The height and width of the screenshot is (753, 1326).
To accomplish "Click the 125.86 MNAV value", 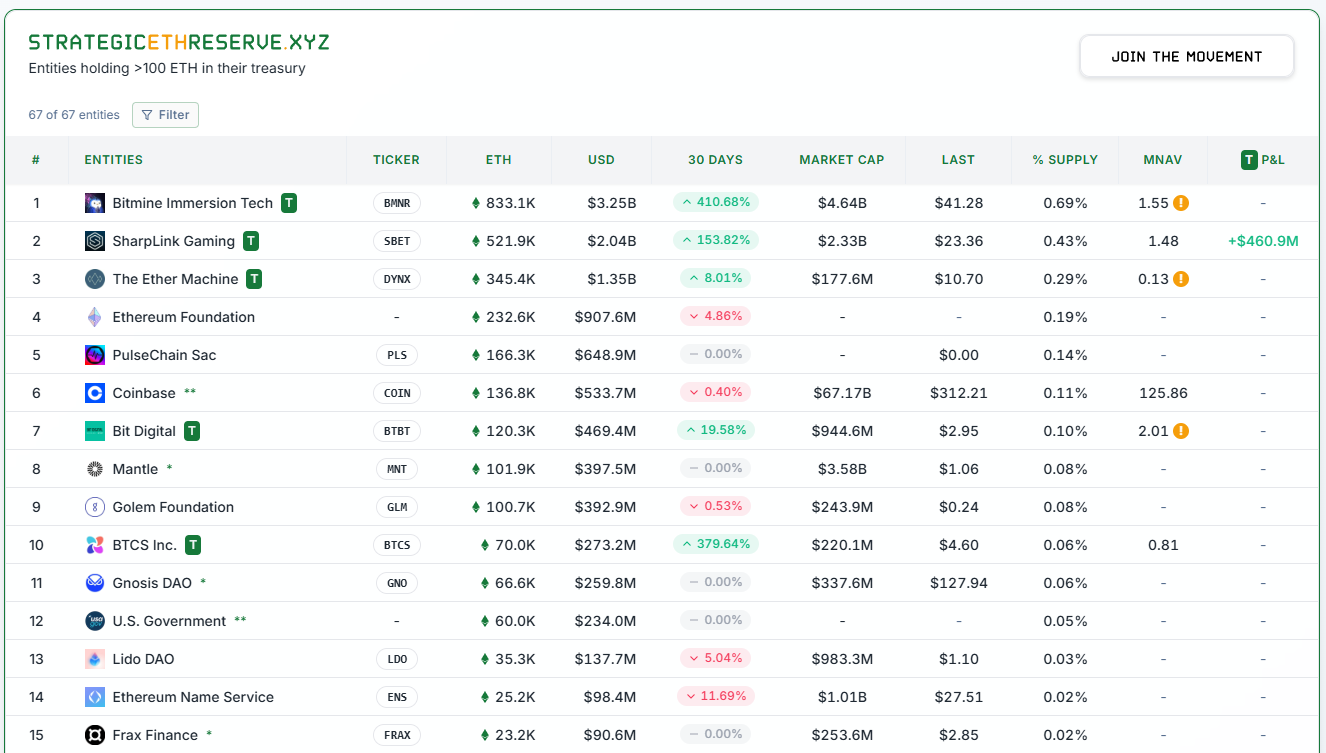I will [x=1163, y=393].
